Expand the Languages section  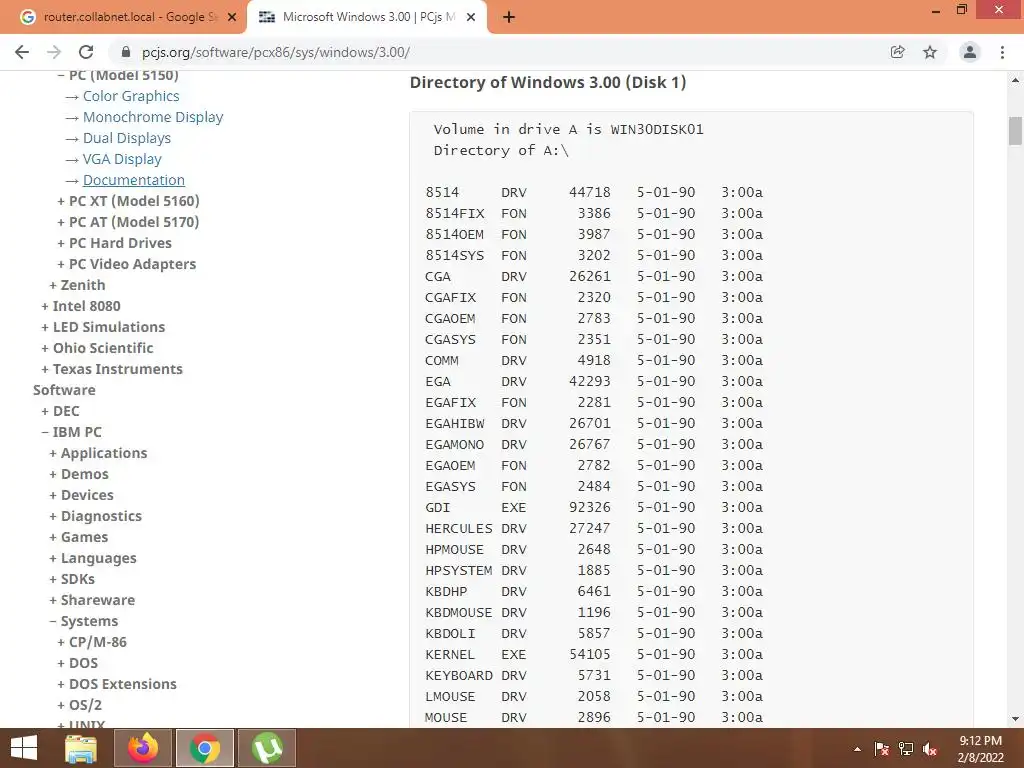coord(93,558)
